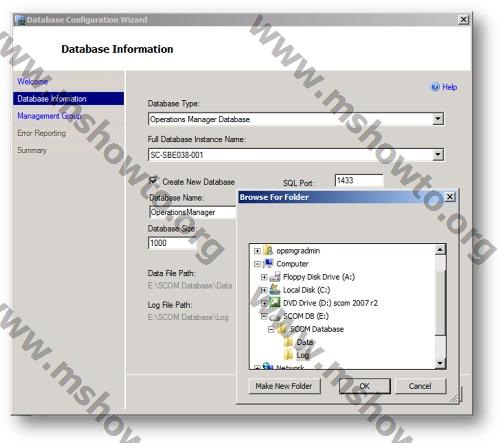This screenshot has width=500, height=443.
Task: Uncheck the Create New Database checkbox
Action: click(153, 181)
